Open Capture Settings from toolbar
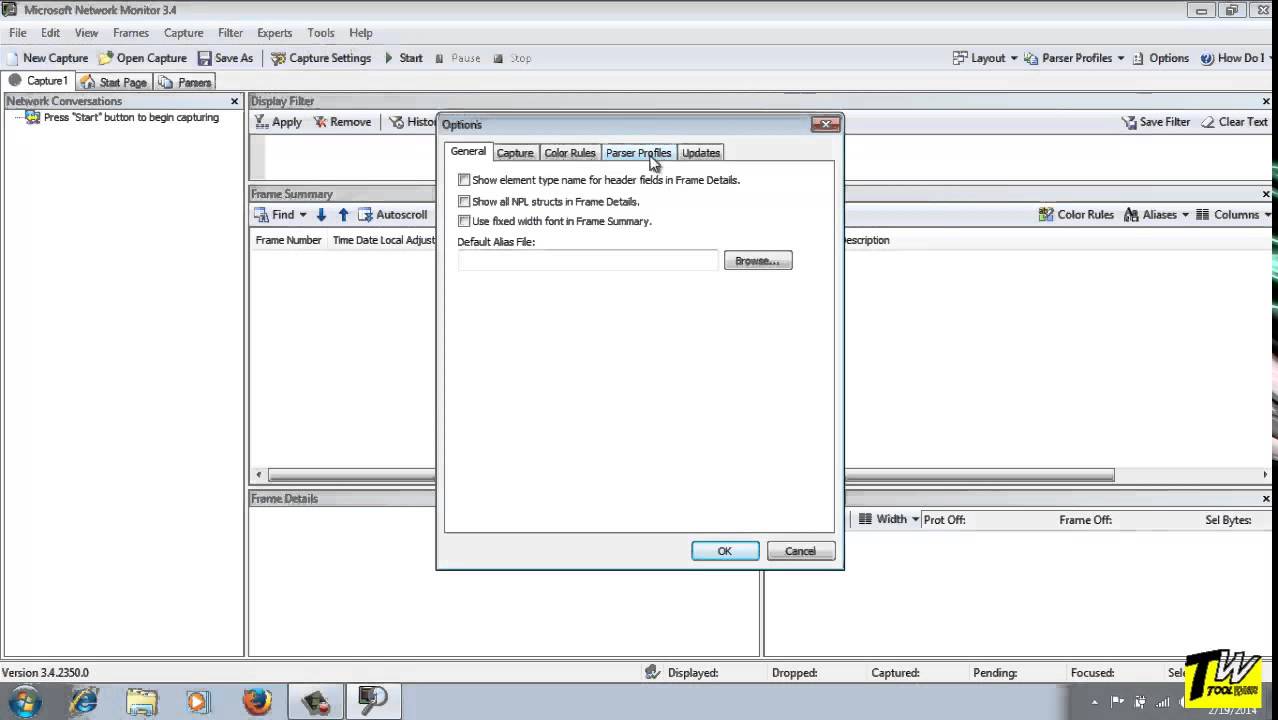This screenshot has width=1278, height=720. click(x=321, y=58)
